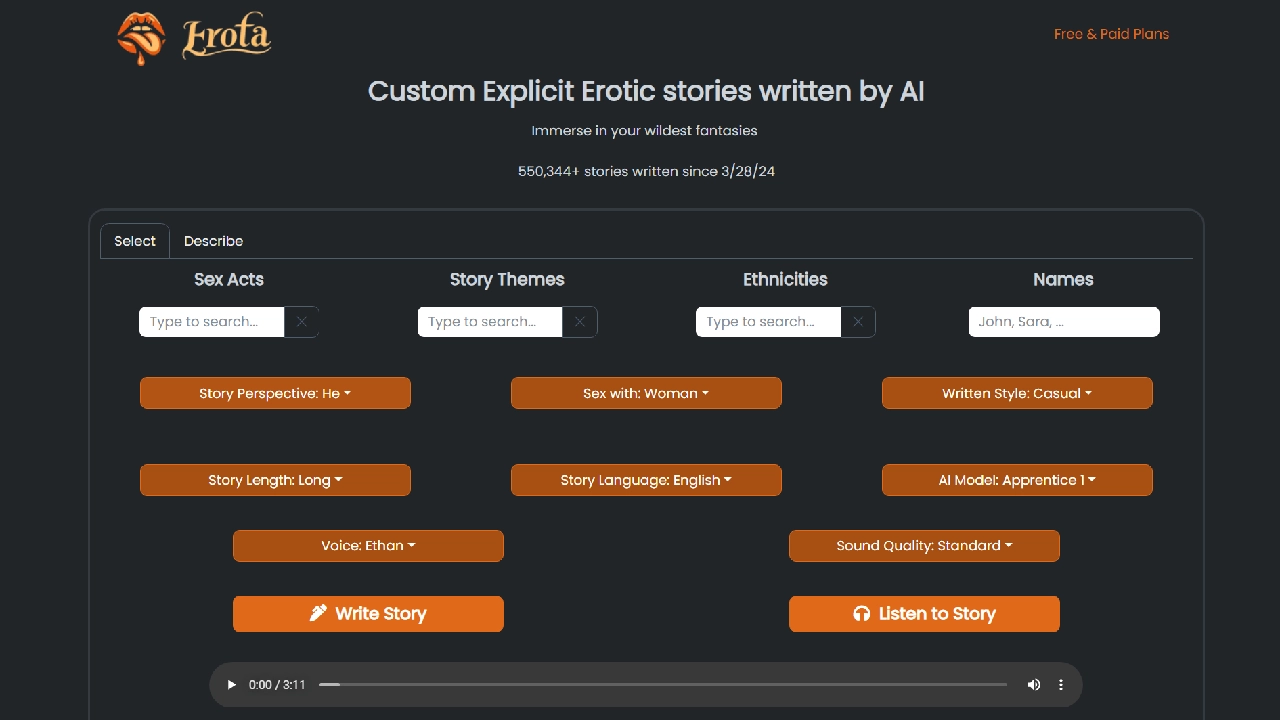Clear the Story Themes search field

point(579,322)
